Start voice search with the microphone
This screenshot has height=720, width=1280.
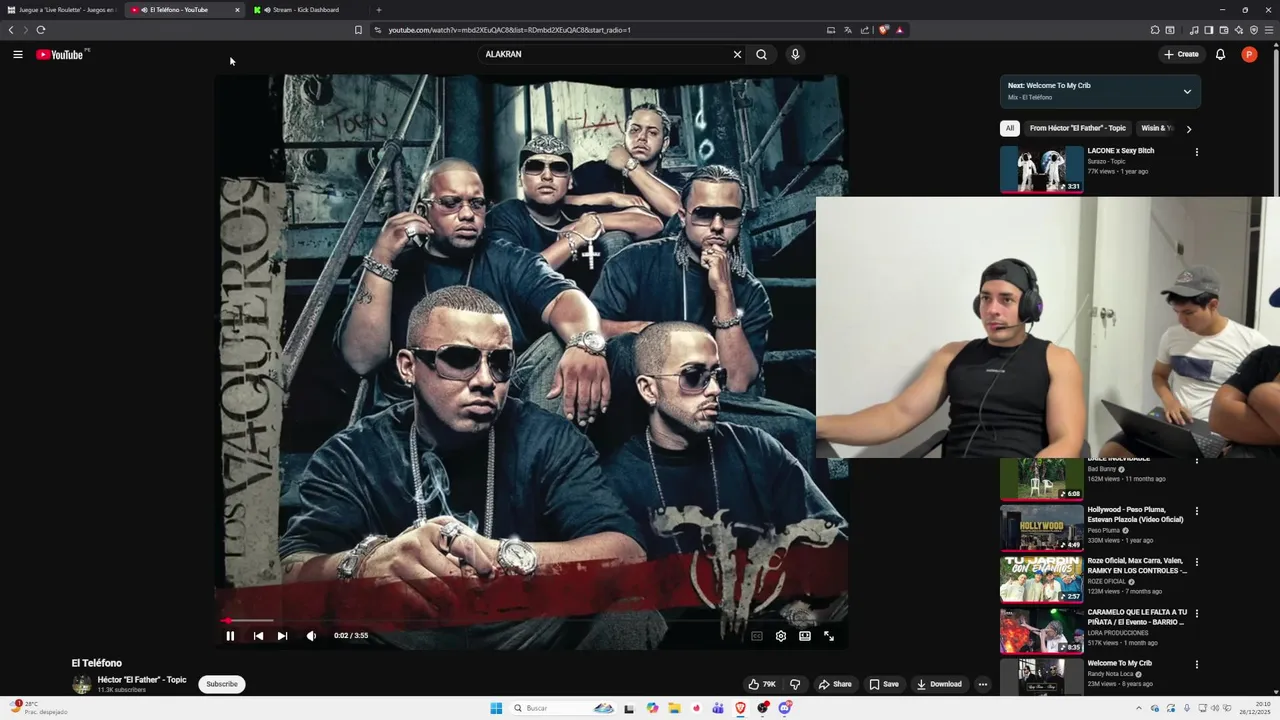tap(795, 54)
